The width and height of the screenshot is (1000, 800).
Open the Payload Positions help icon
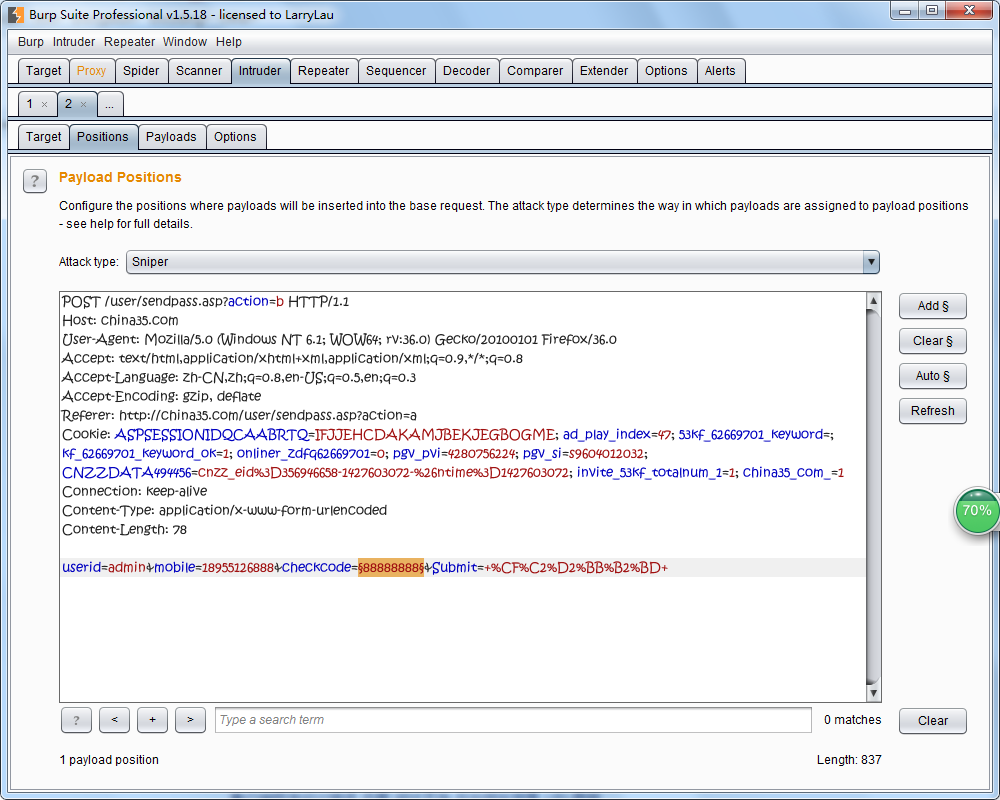pyautogui.click(x=35, y=181)
